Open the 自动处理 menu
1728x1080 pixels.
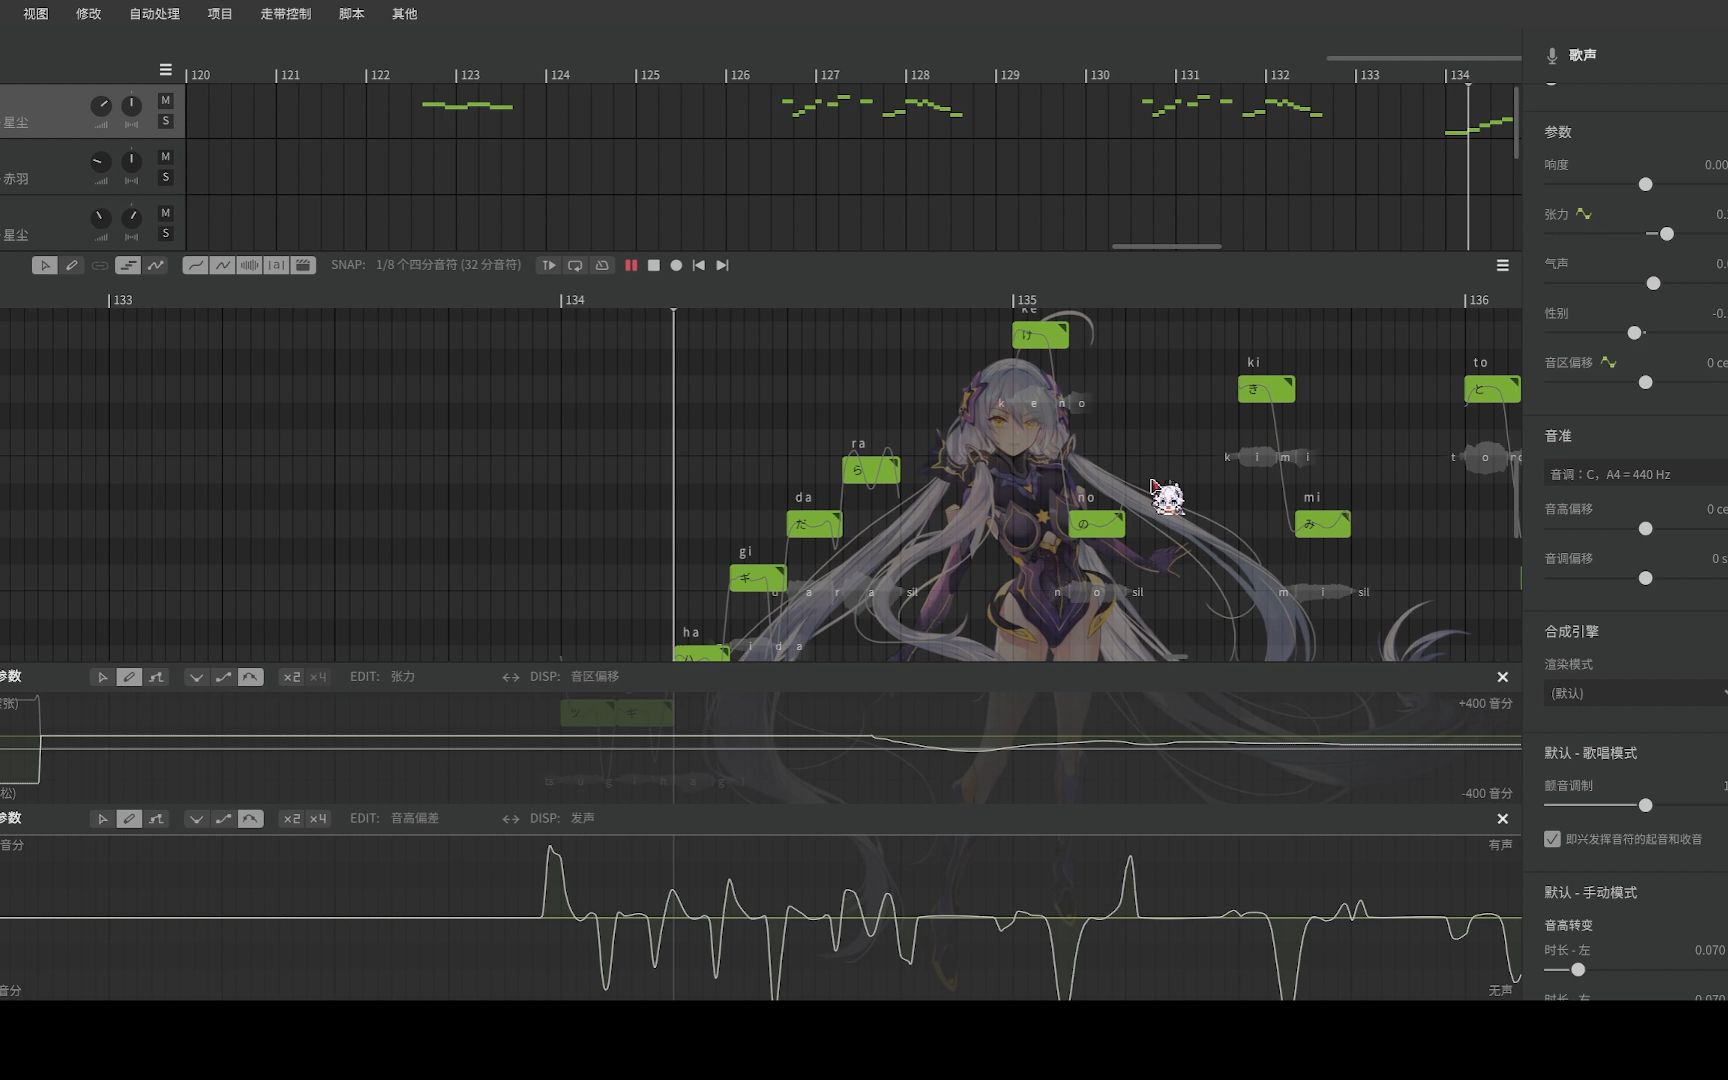[155, 14]
